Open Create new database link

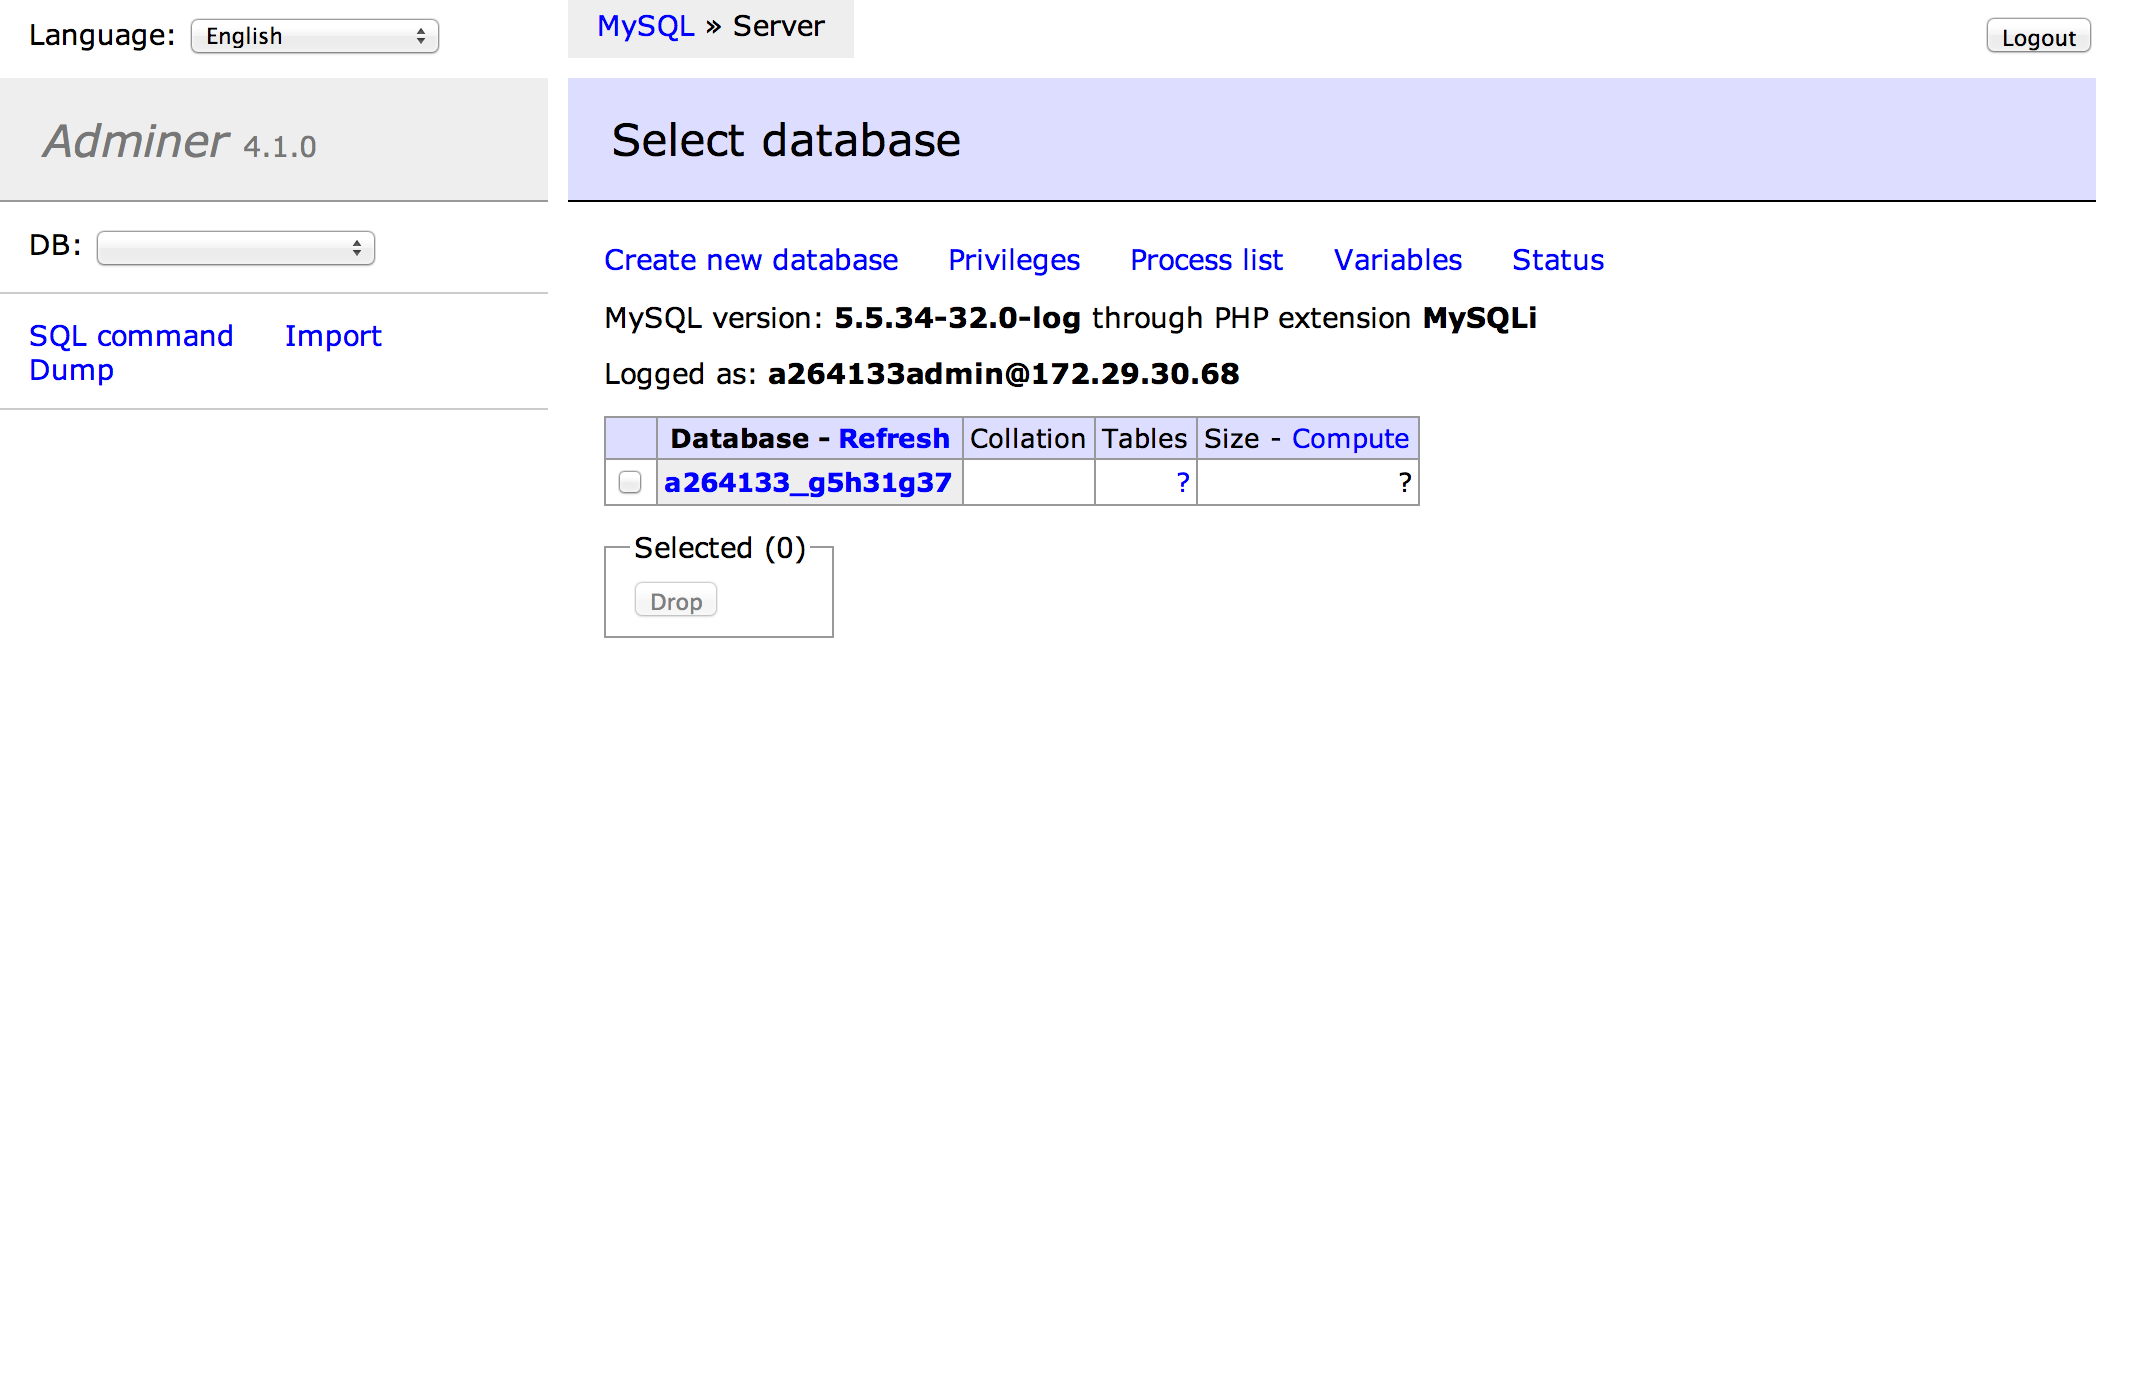coord(751,260)
